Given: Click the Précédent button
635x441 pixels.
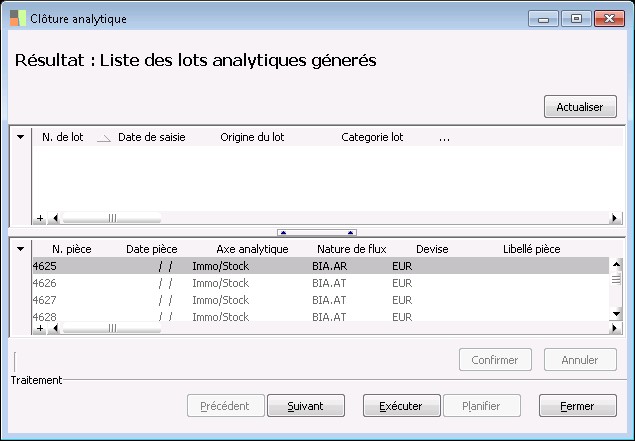Looking at the screenshot, I should pyautogui.click(x=226, y=406).
